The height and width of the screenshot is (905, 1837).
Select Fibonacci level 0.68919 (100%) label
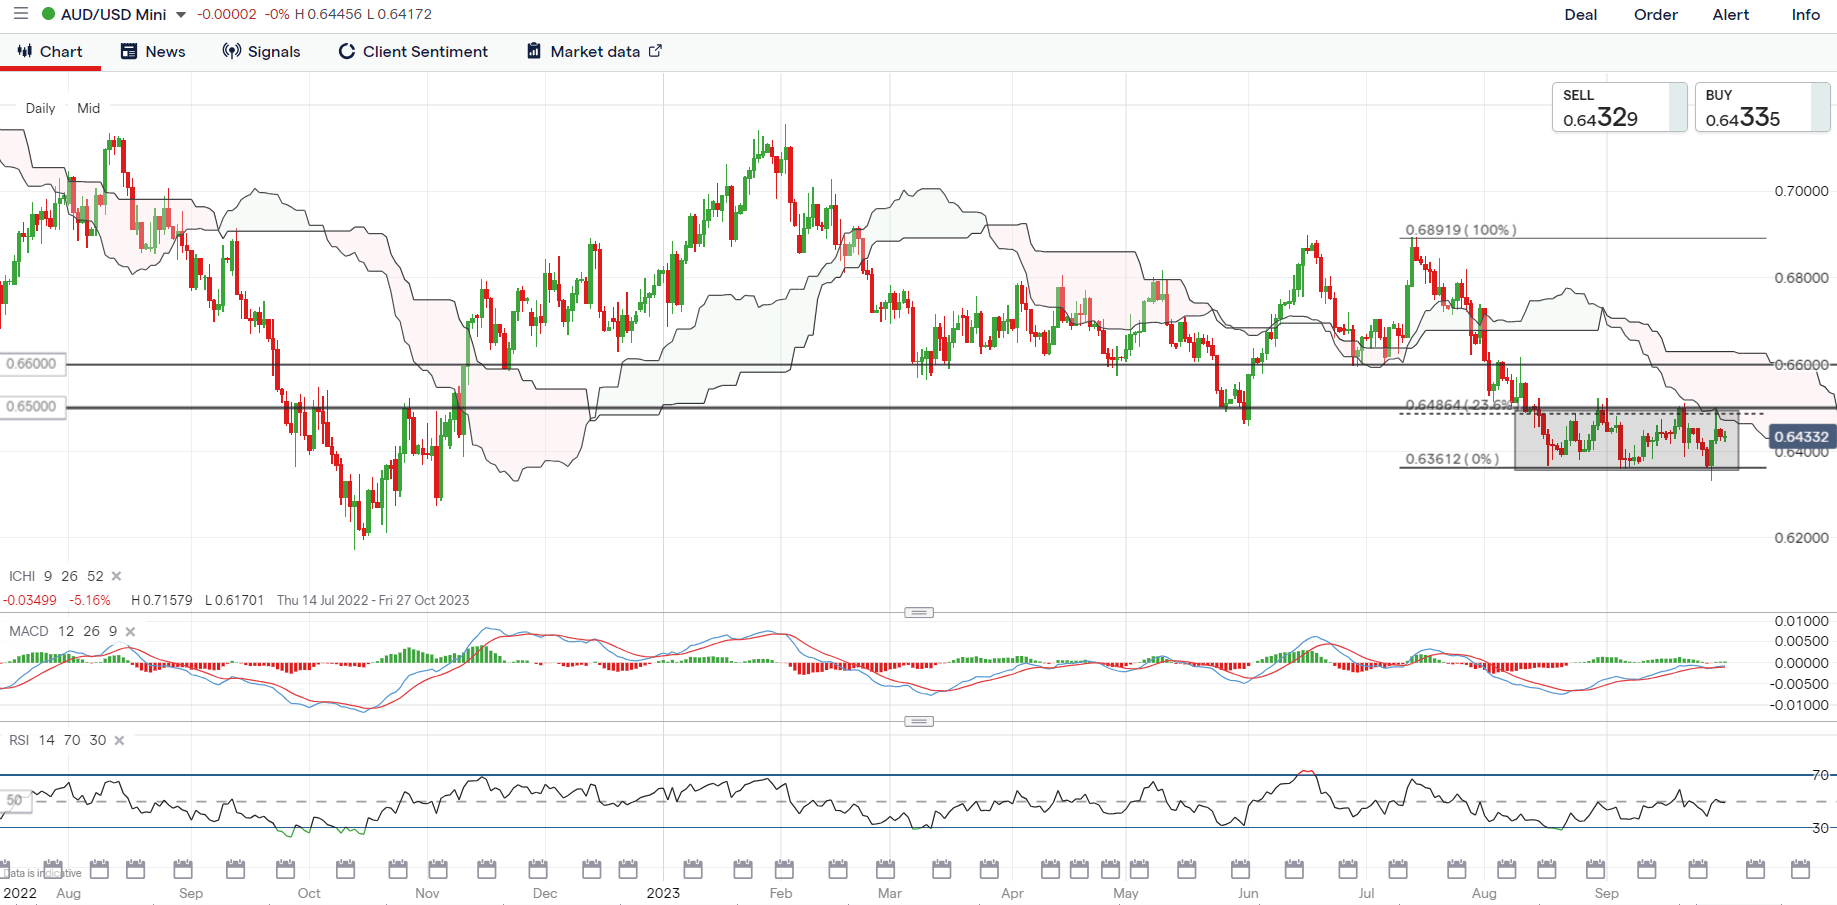(x=1461, y=230)
